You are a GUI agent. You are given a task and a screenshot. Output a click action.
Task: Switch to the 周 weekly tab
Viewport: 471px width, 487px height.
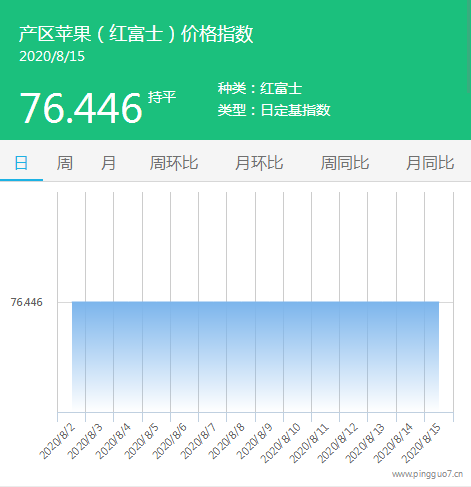click(x=65, y=163)
